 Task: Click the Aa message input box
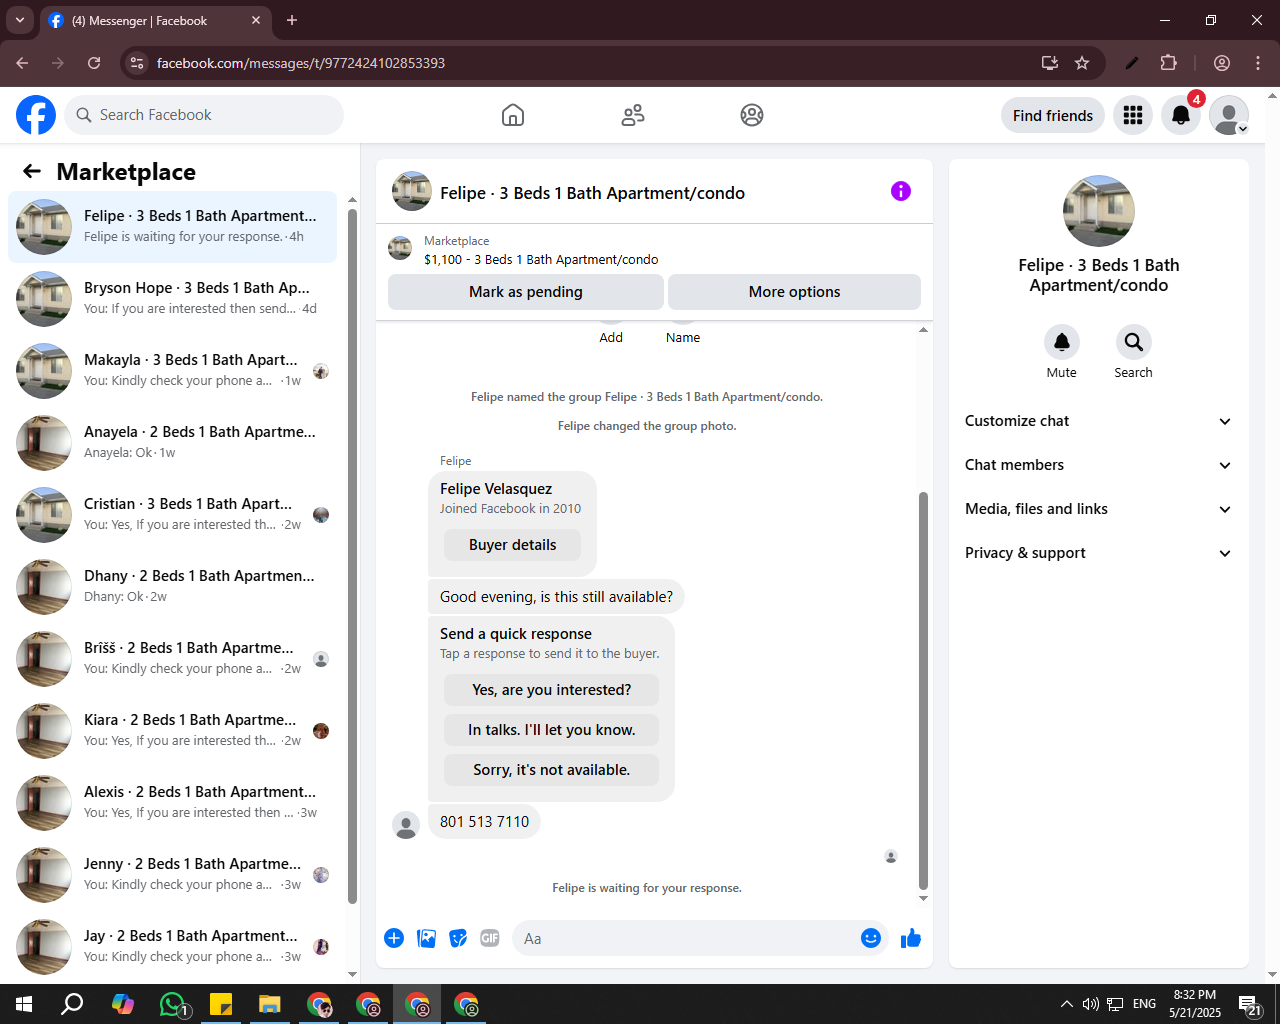[685, 938]
